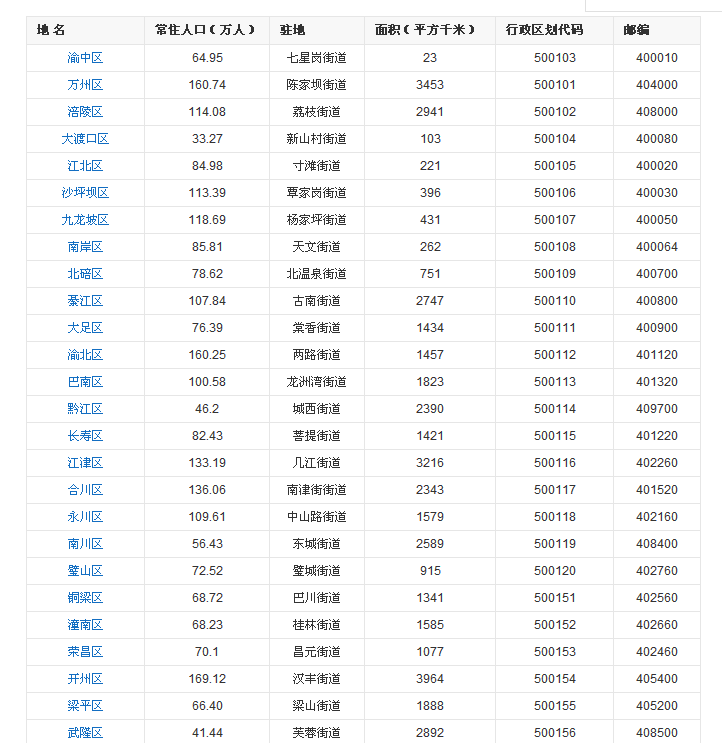Select population value 160.74

coord(208,85)
